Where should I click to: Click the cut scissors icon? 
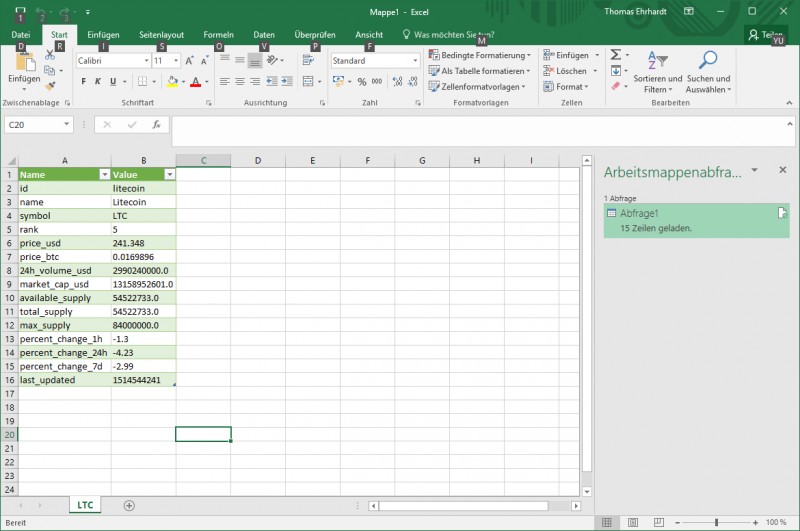coord(50,55)
